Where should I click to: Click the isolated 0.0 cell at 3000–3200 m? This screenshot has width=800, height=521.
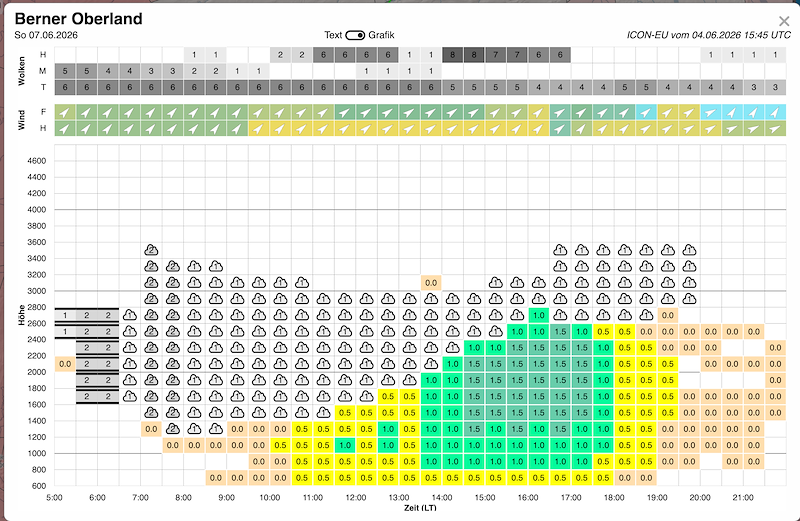431,283
